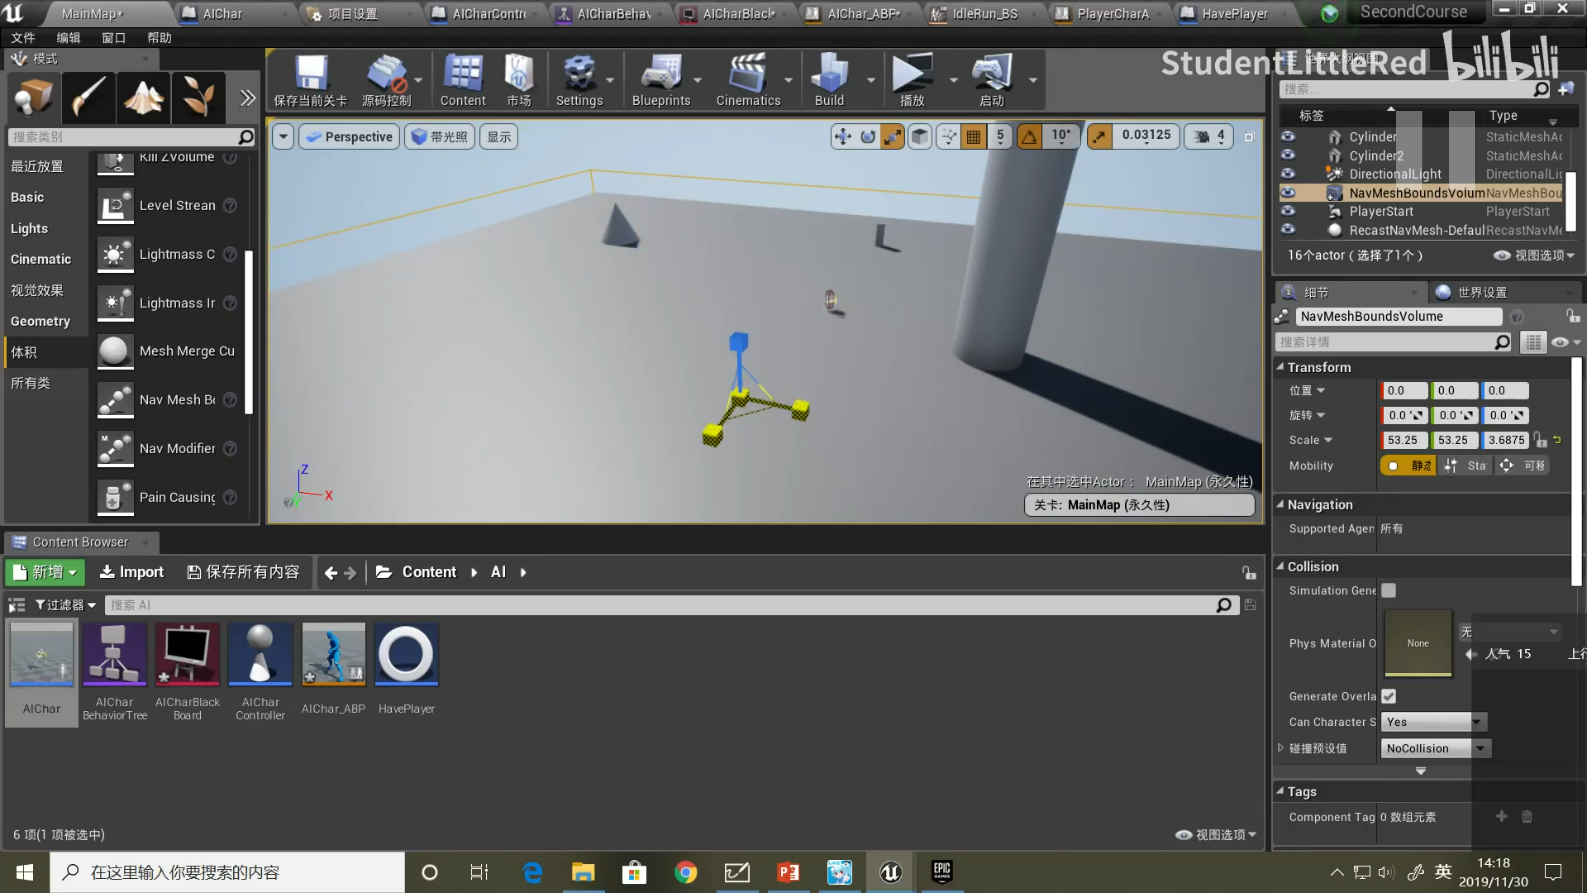Click the Build toolbar button
The image size is (1587, 893).
click(829, 81)
